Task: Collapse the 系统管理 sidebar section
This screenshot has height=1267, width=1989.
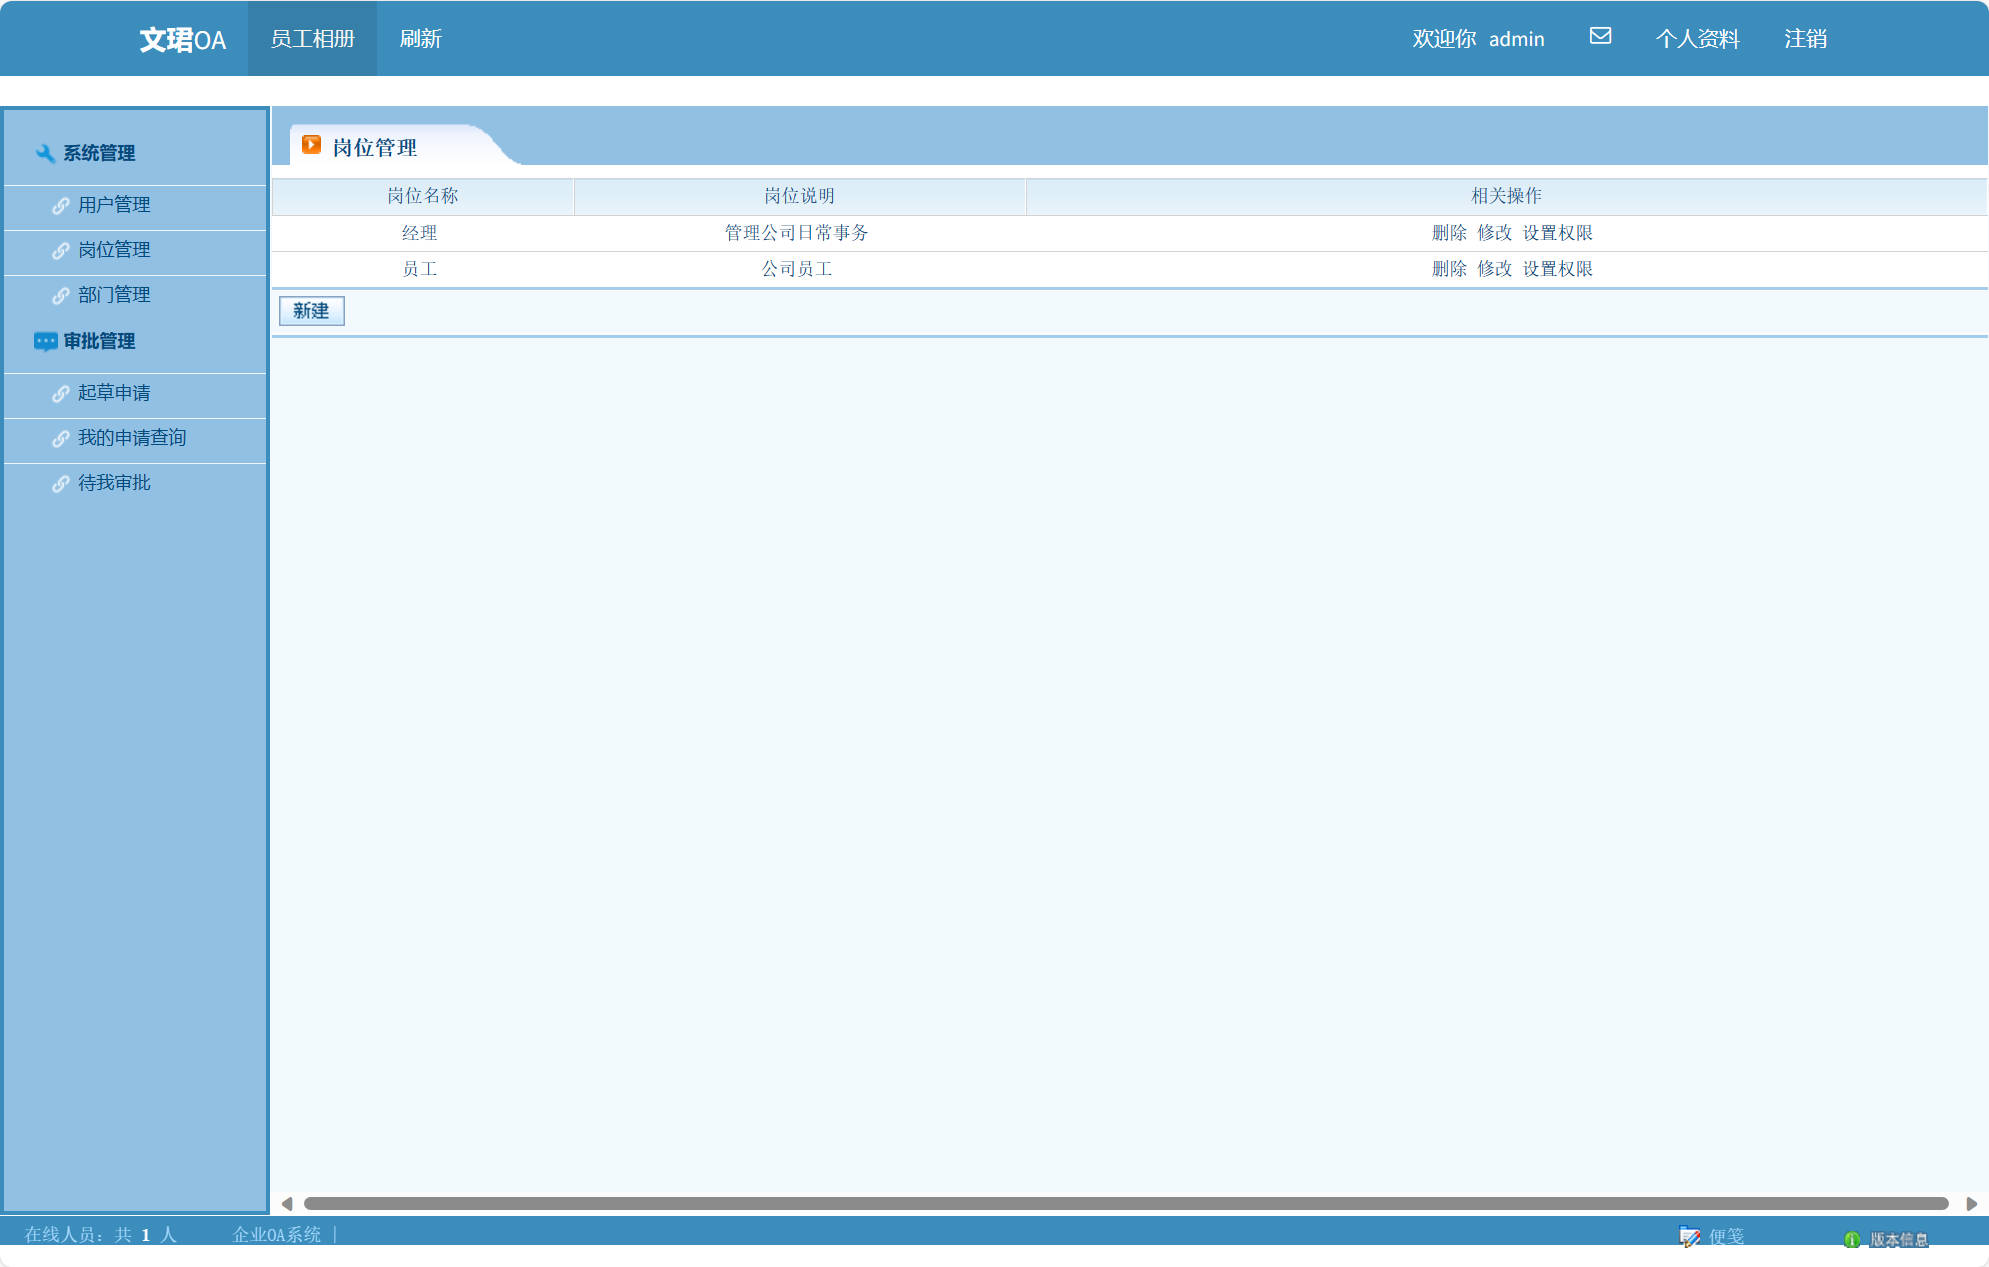Action: (99, 153)
